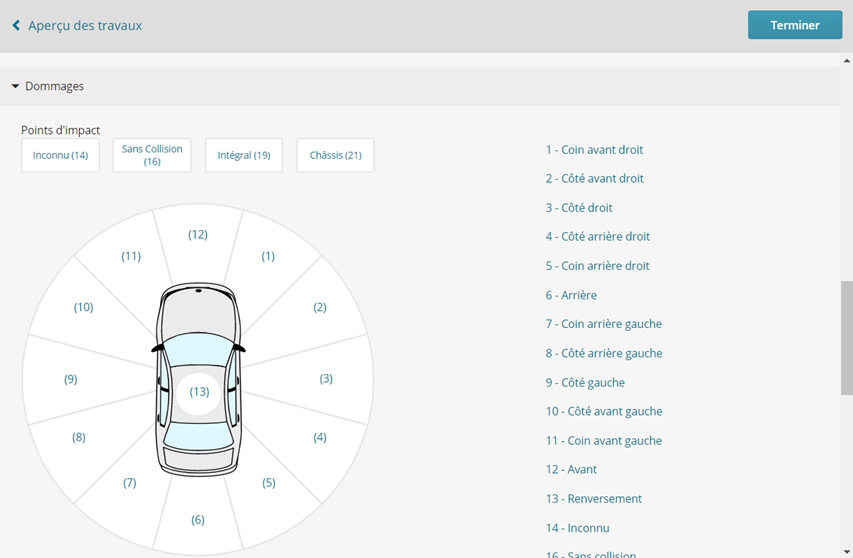Click rollover circle (13) on car roof
853x558 pixels.
[x=199, y=392]
